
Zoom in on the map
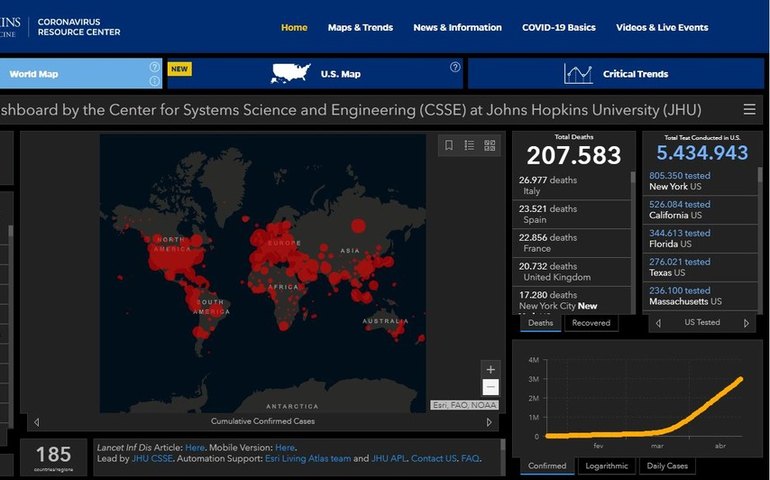tap(490, 369)
